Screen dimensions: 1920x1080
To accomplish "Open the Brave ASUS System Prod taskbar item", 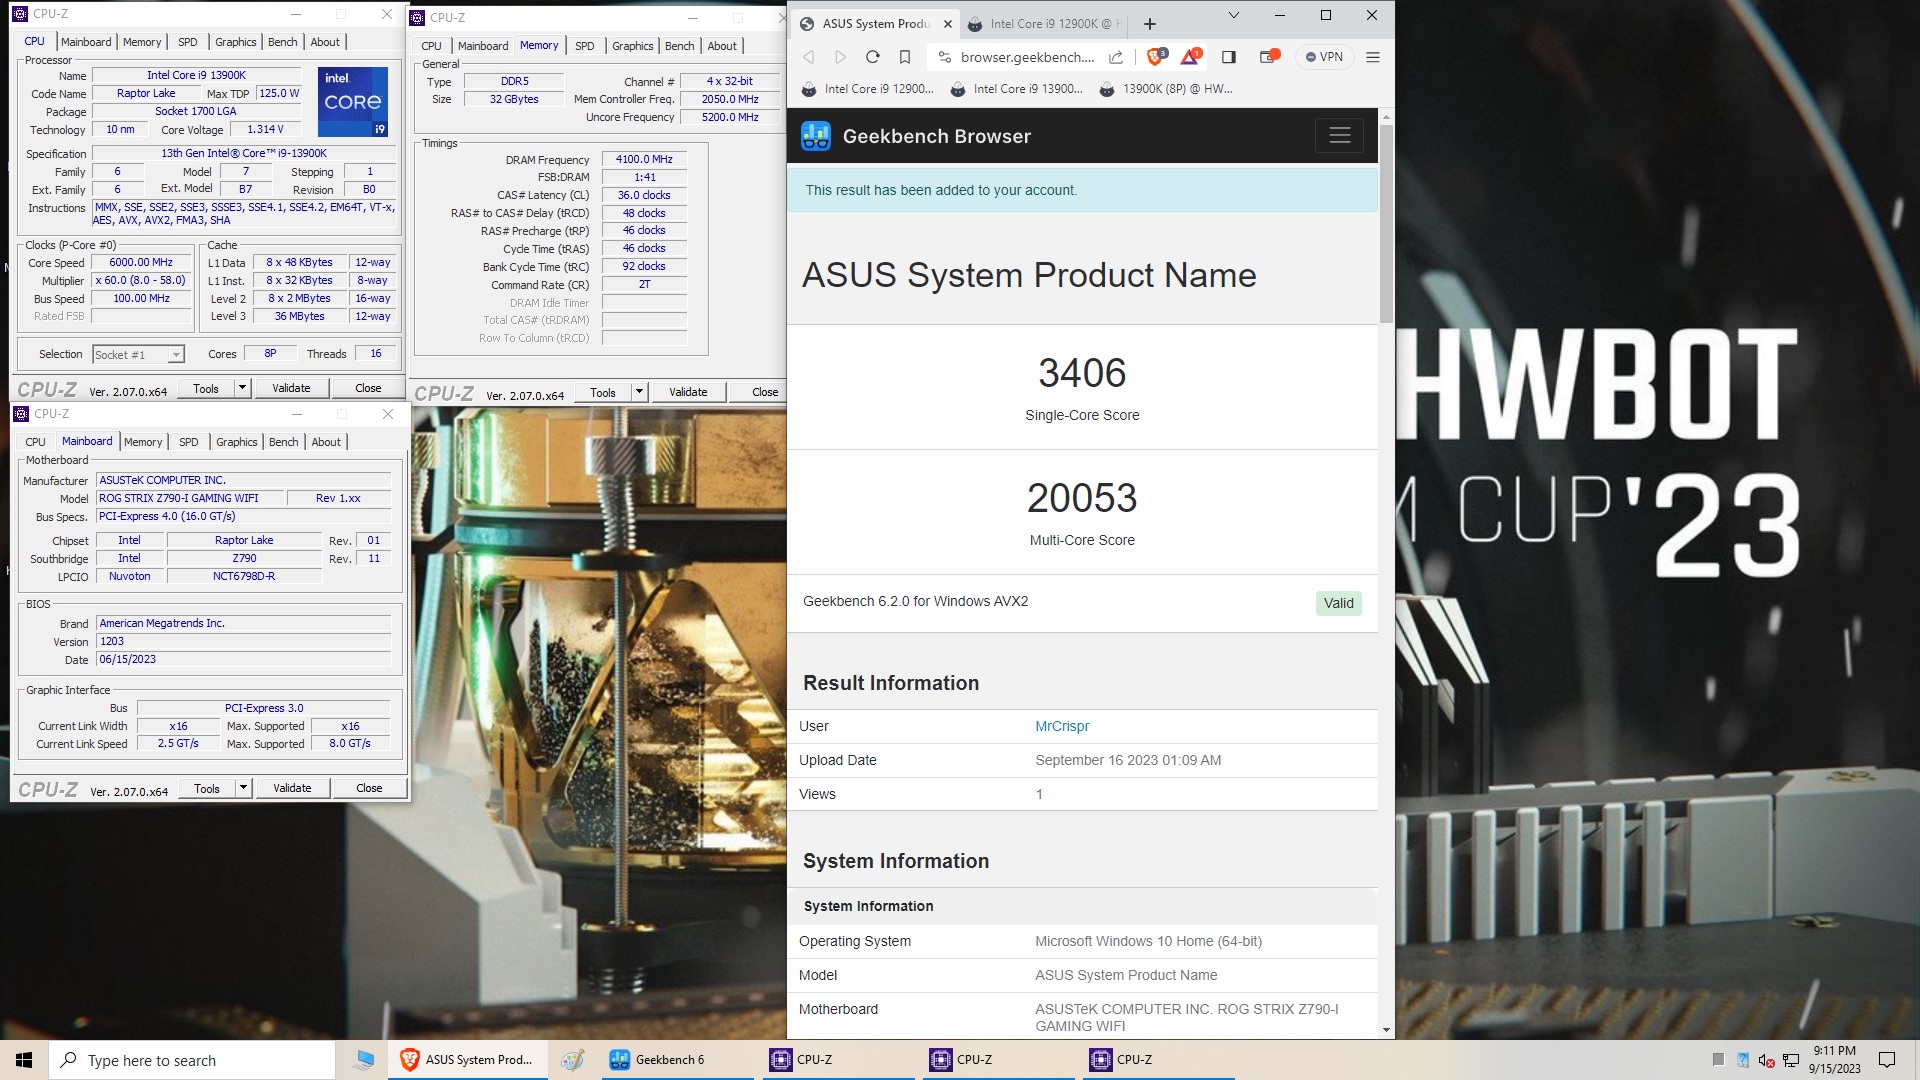I will click(468, 1060).
